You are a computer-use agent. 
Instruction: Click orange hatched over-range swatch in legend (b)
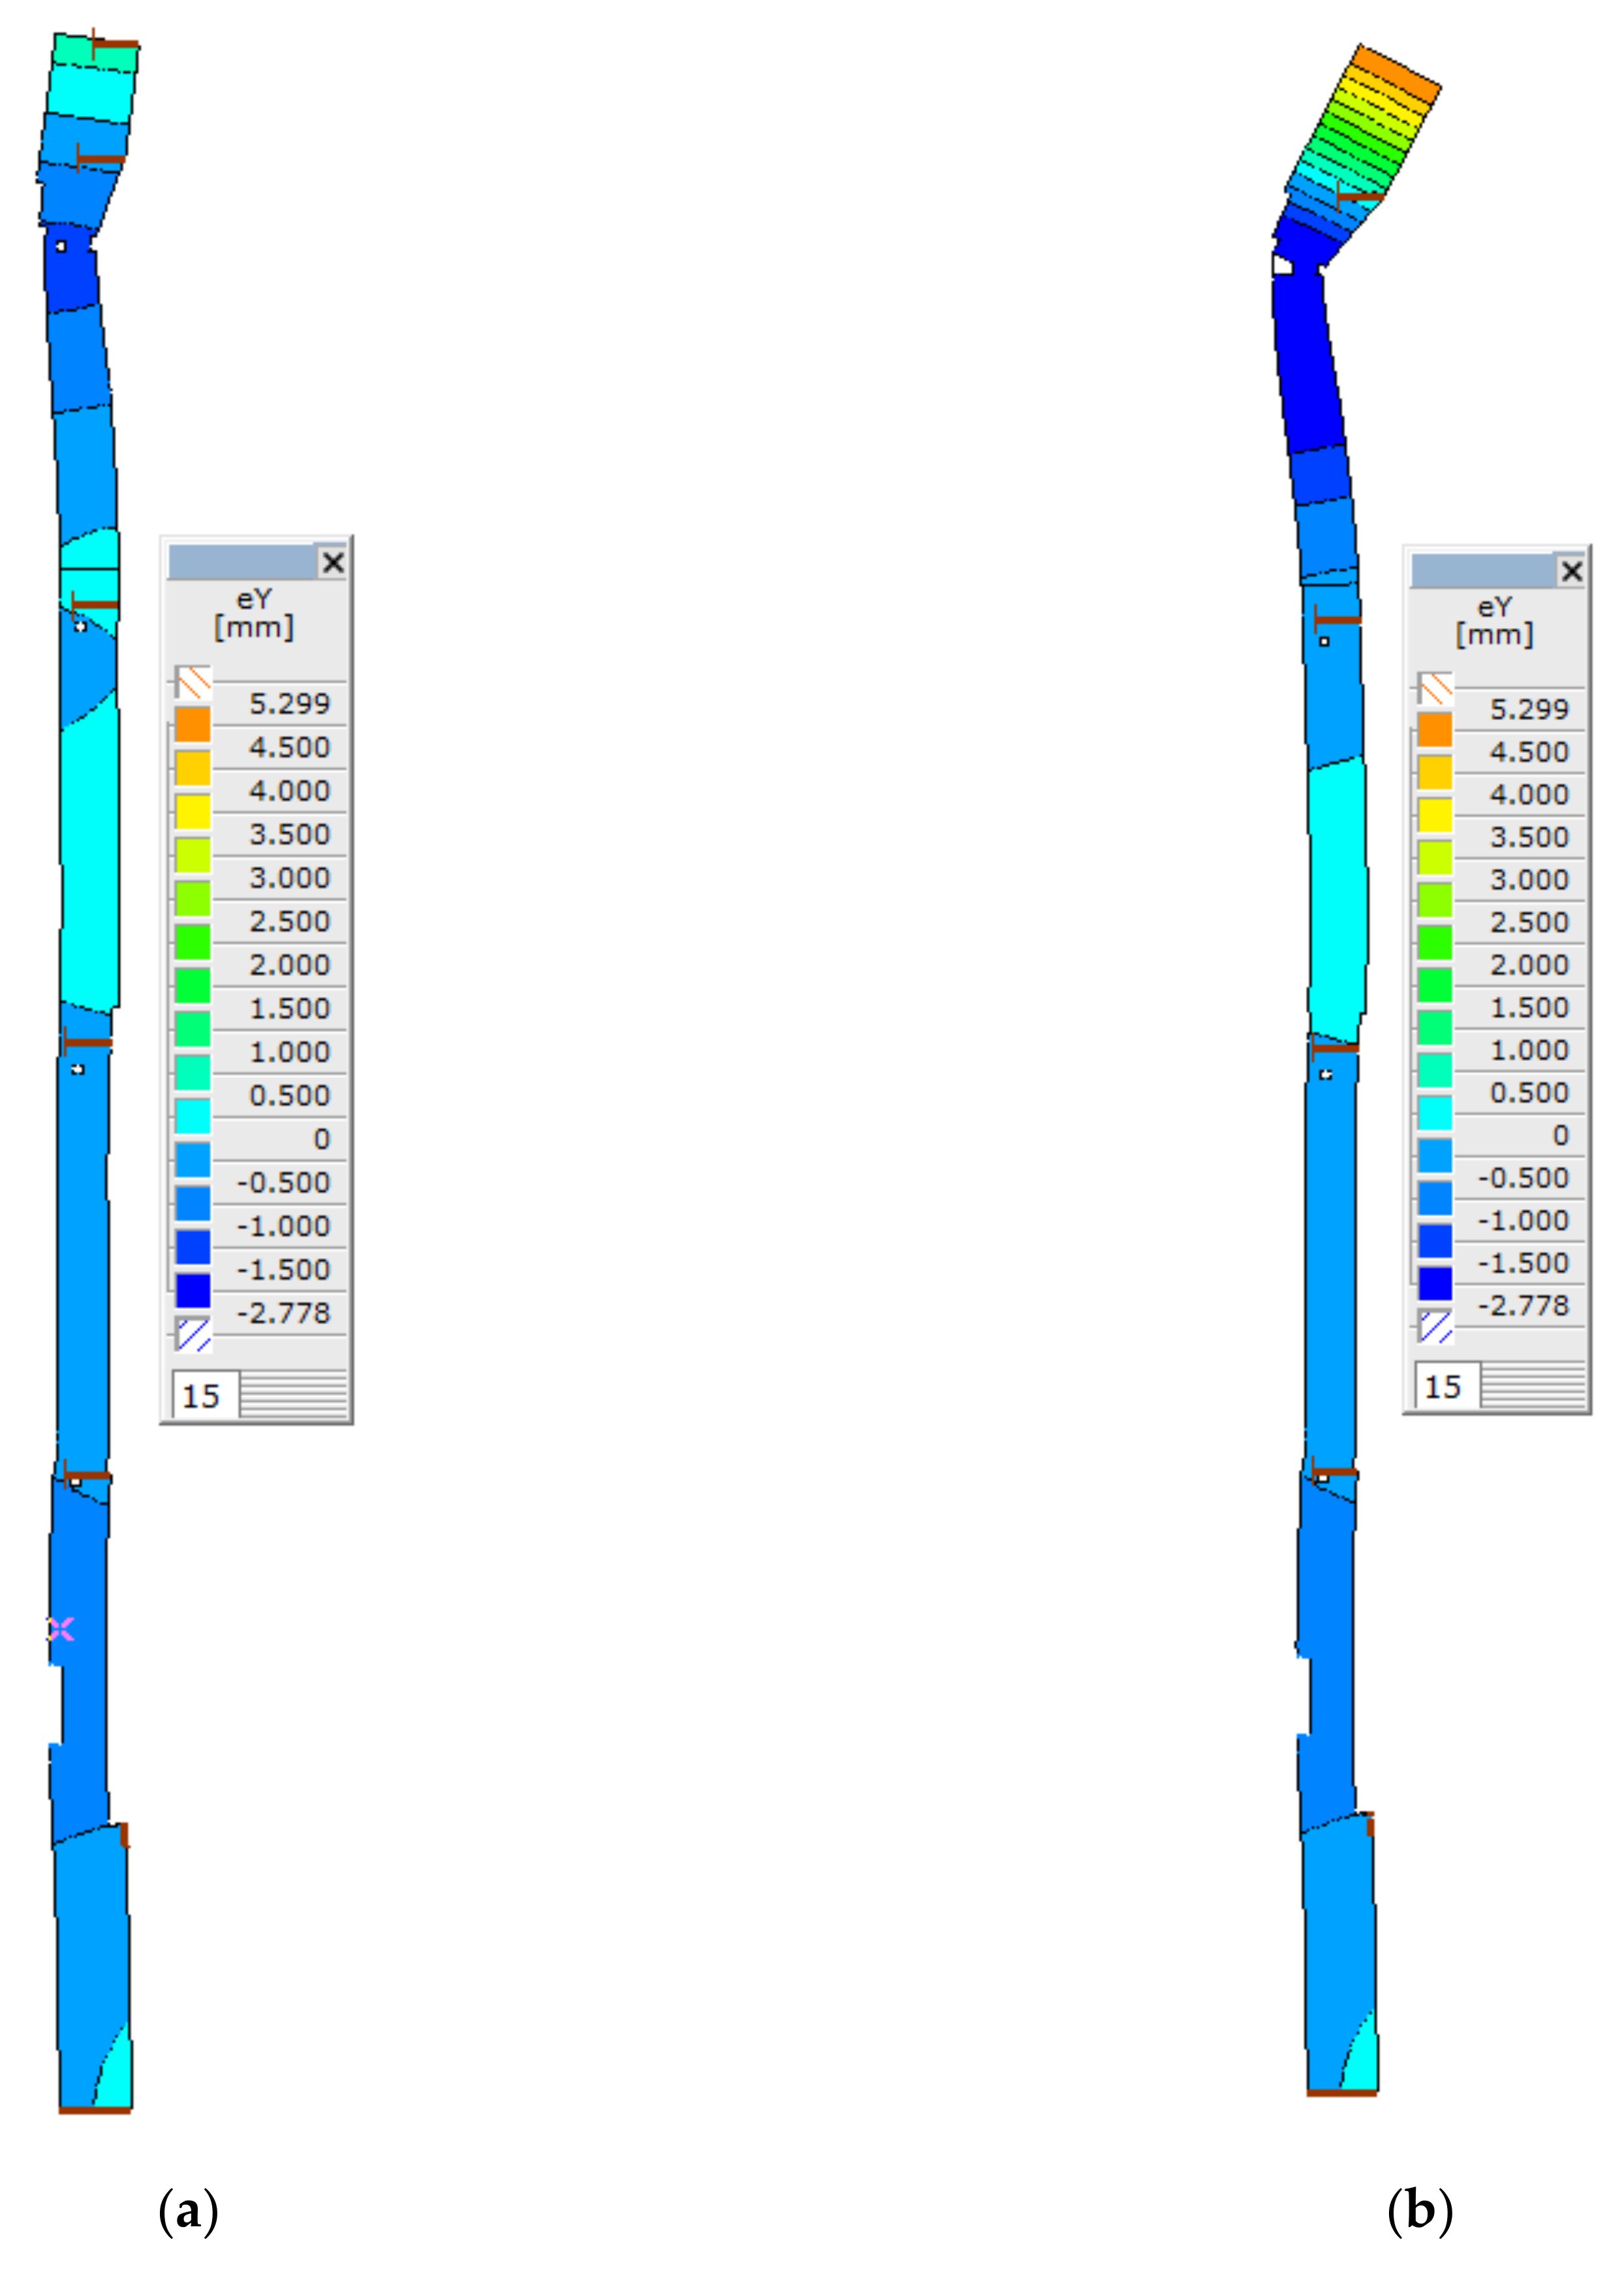(x=1435, y=689)
